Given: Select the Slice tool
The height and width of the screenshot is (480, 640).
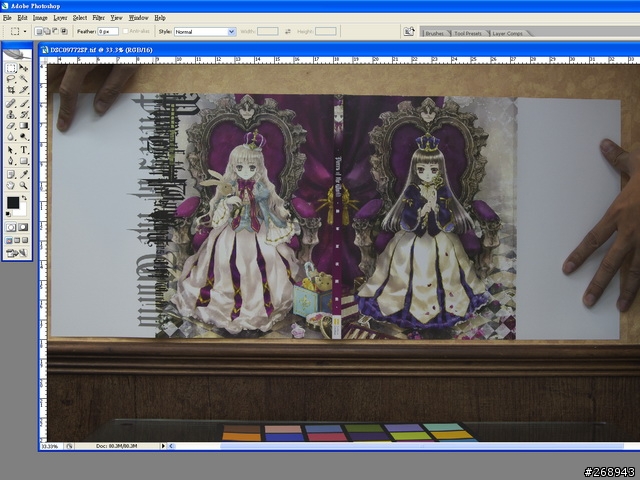Looking at the screenshot, I should pos(23,90).
